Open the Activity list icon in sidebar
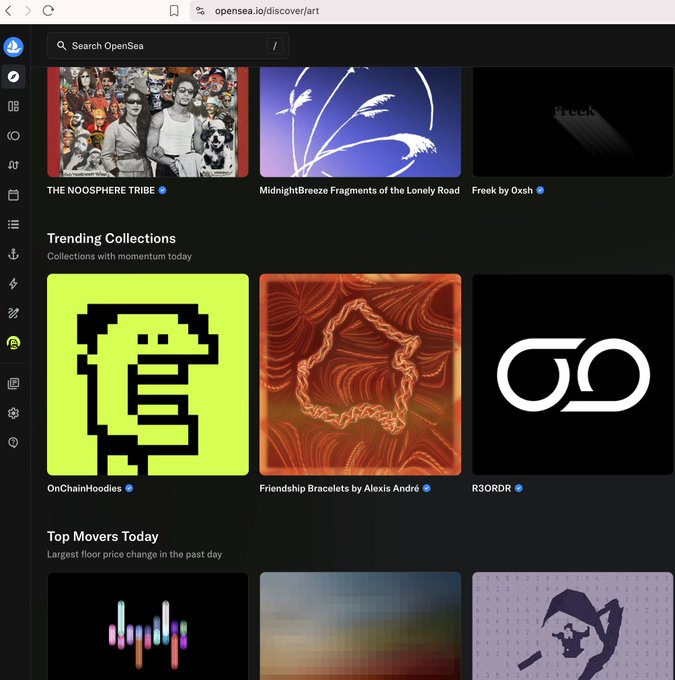 pos(13,224)
